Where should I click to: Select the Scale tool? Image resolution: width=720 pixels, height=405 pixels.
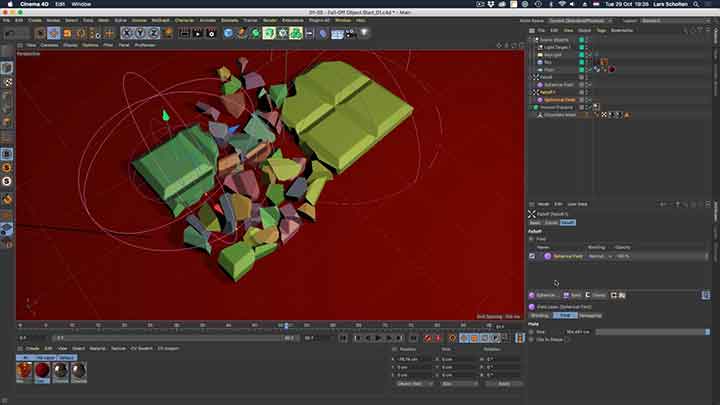pos(68,34)
